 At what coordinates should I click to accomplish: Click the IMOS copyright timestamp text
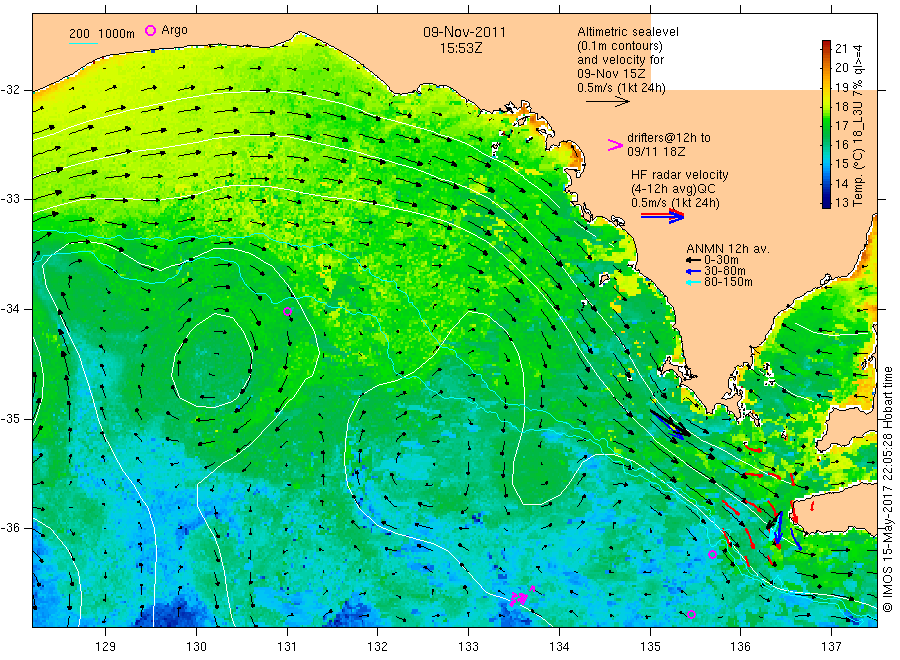tap(887, 489)
